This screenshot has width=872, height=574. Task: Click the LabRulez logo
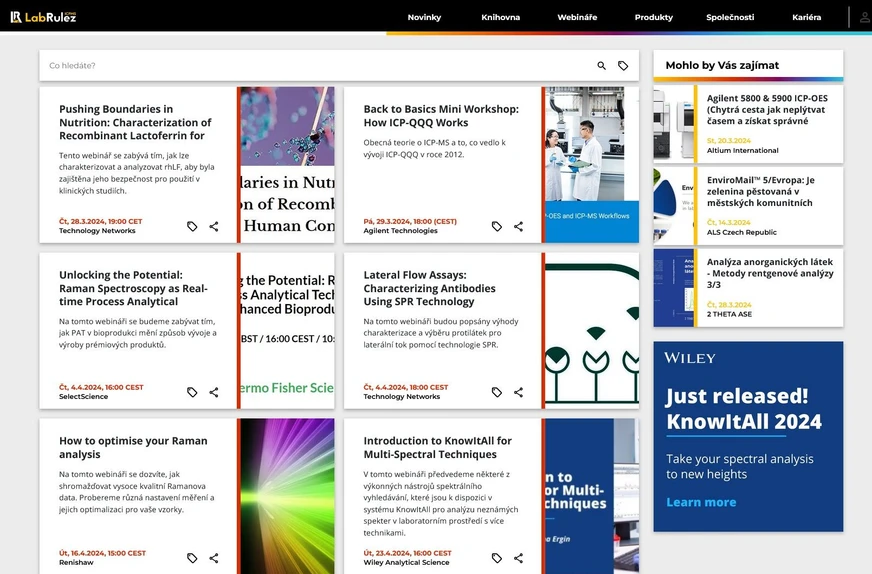43,17
